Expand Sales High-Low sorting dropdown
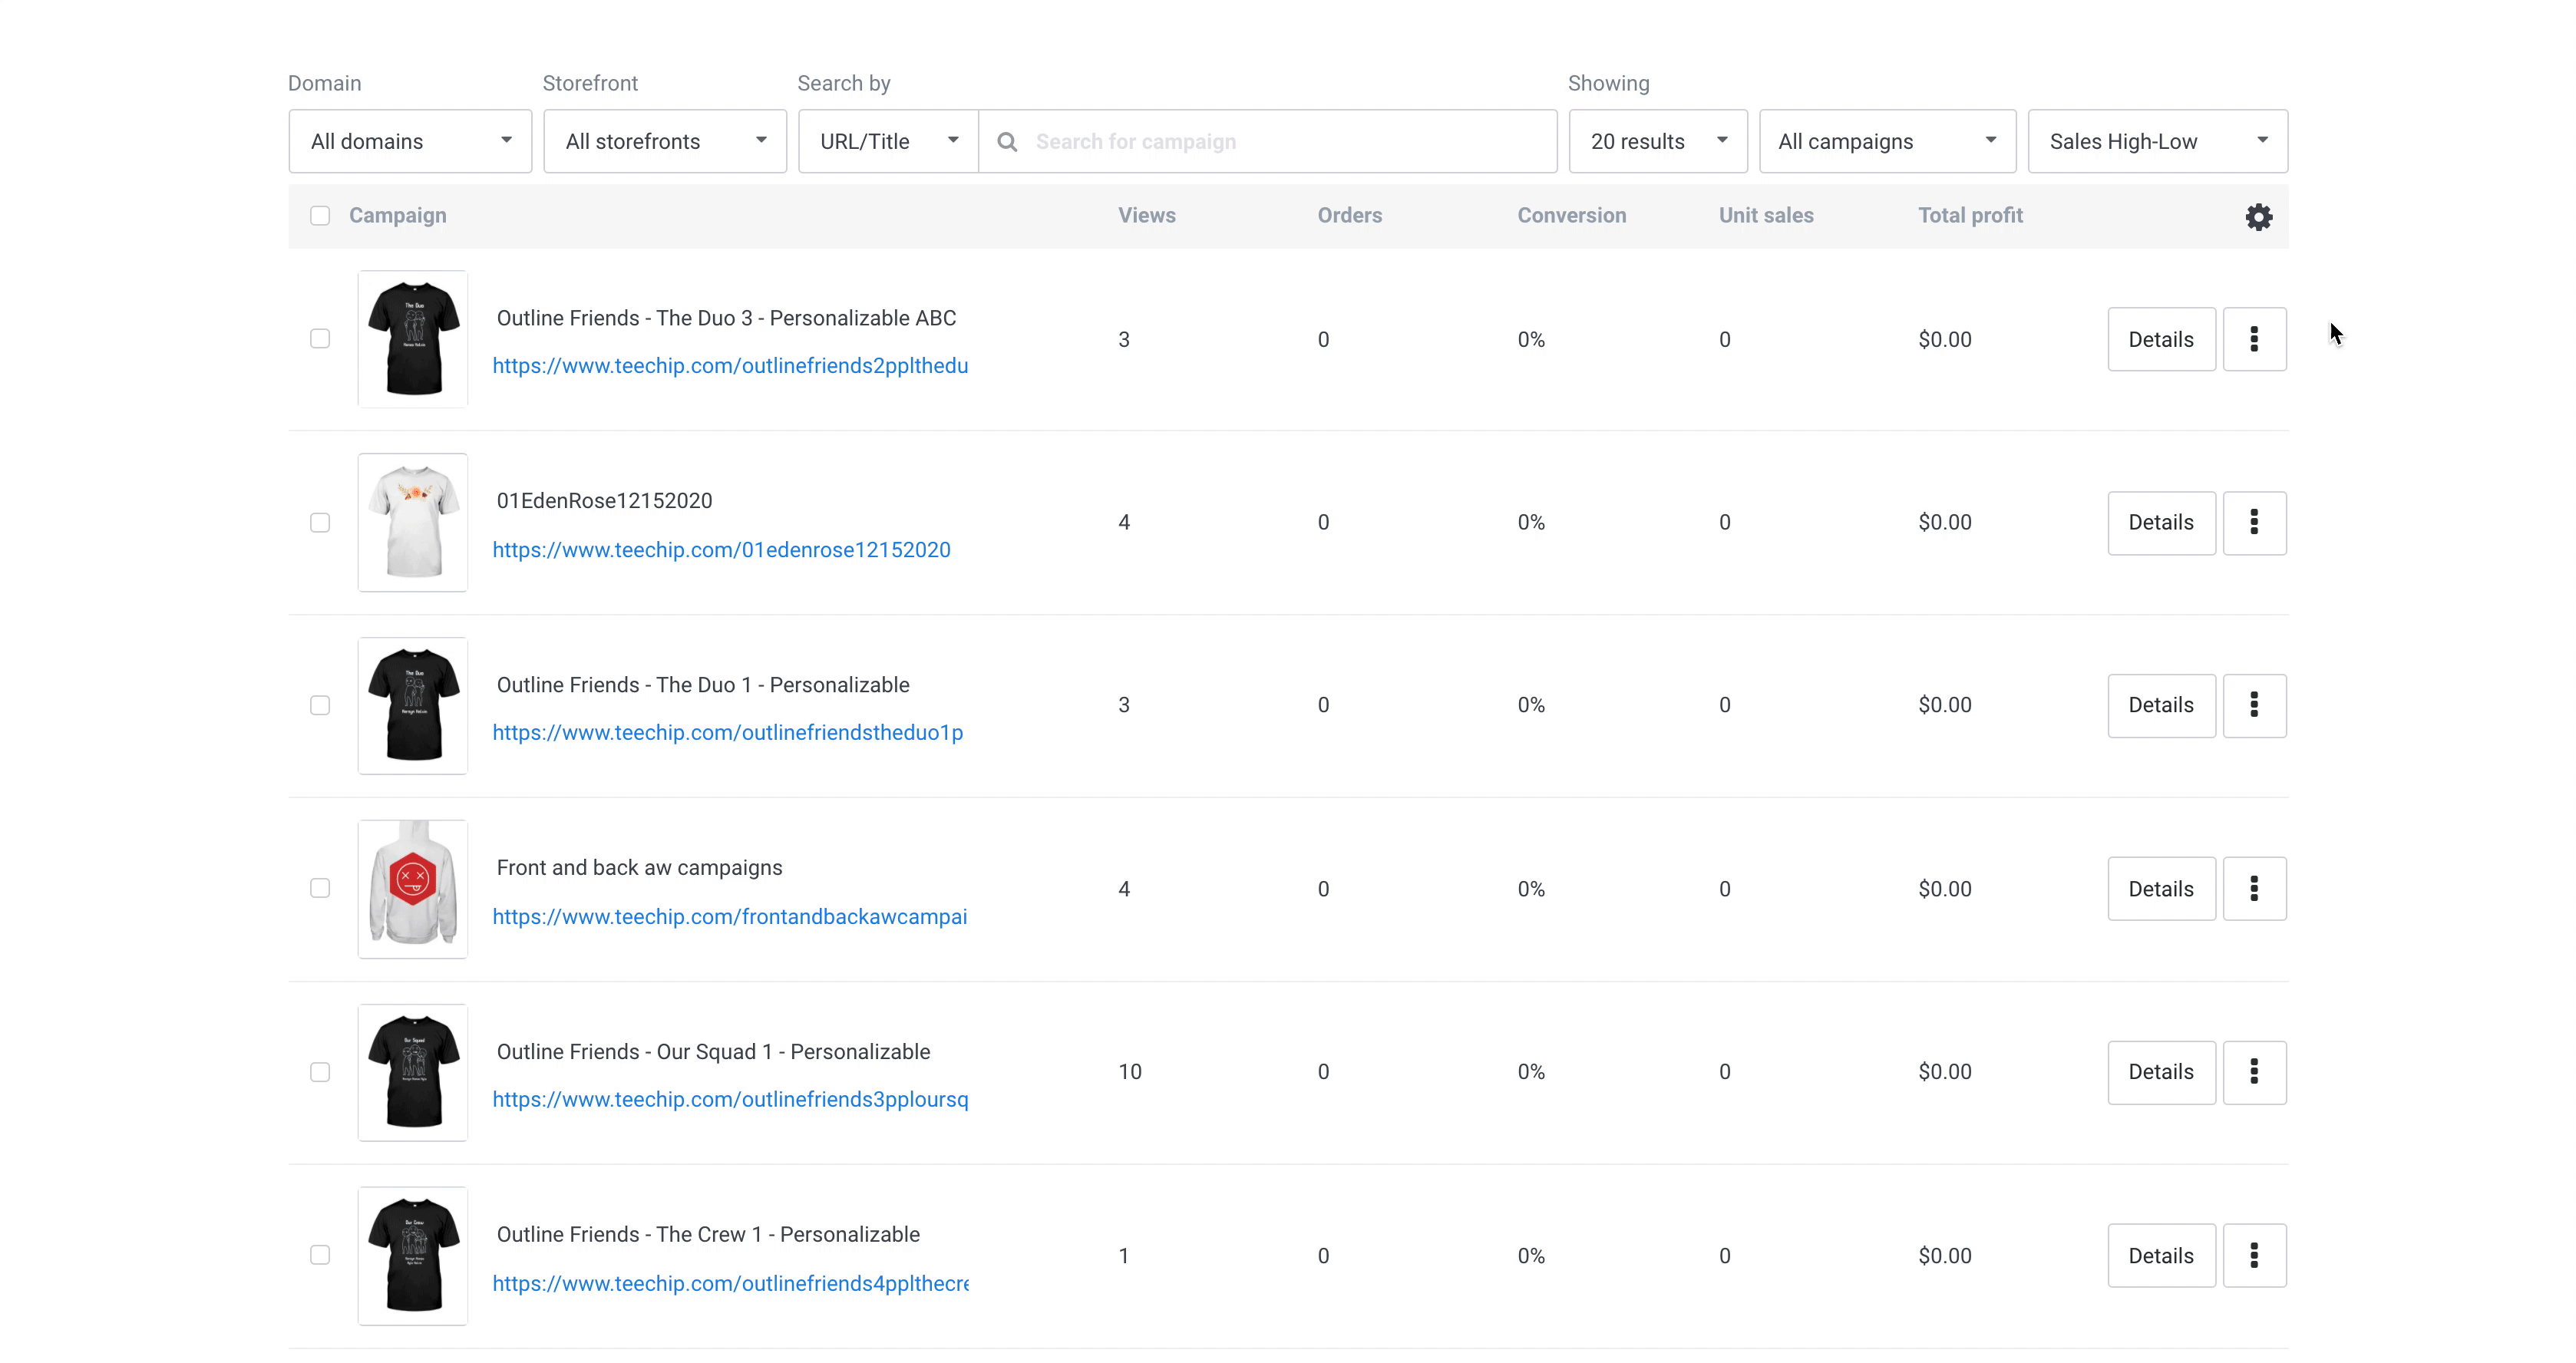Screen dimensions: 2576x1363 [2157, 140]
